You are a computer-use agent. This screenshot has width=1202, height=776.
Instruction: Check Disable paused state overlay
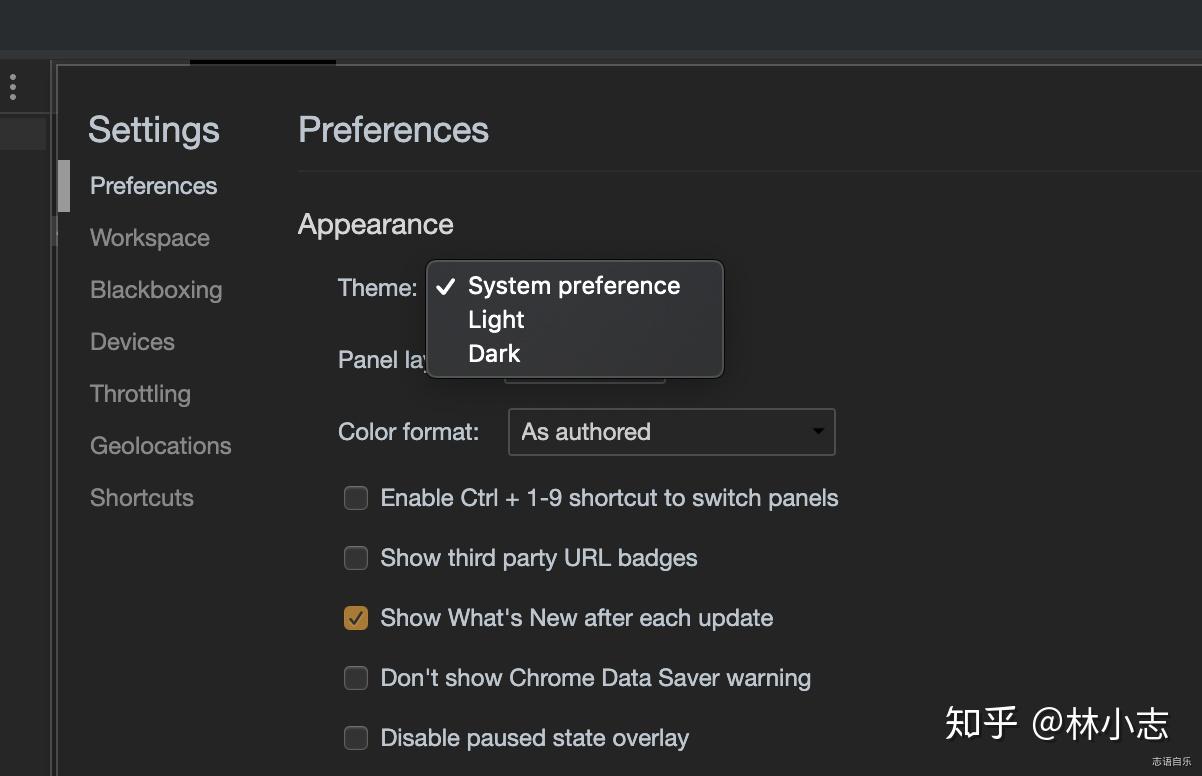coord(356,738)
